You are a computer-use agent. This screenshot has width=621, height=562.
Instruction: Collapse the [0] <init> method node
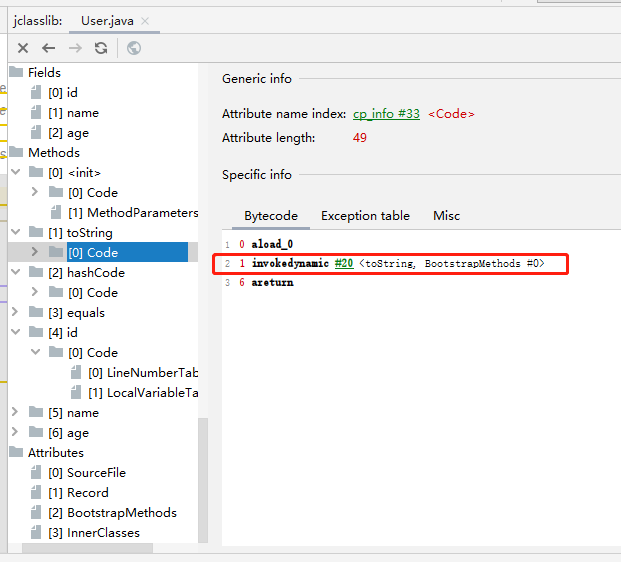coord(16,172)
